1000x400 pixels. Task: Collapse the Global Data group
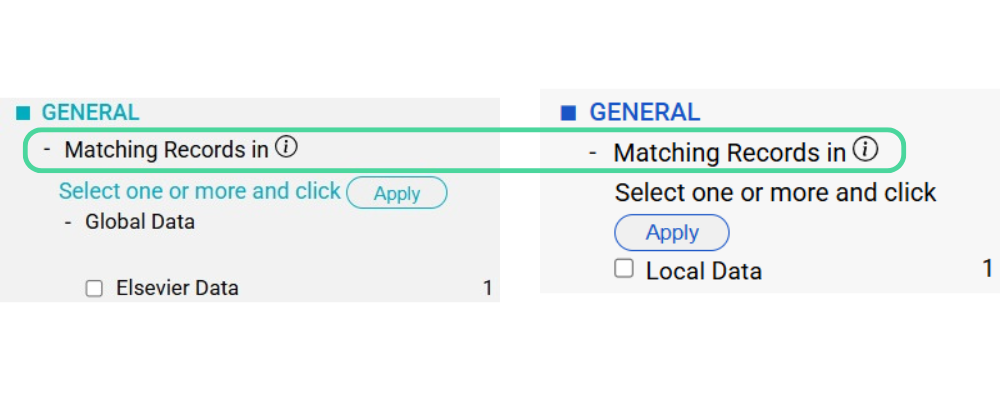68,222
